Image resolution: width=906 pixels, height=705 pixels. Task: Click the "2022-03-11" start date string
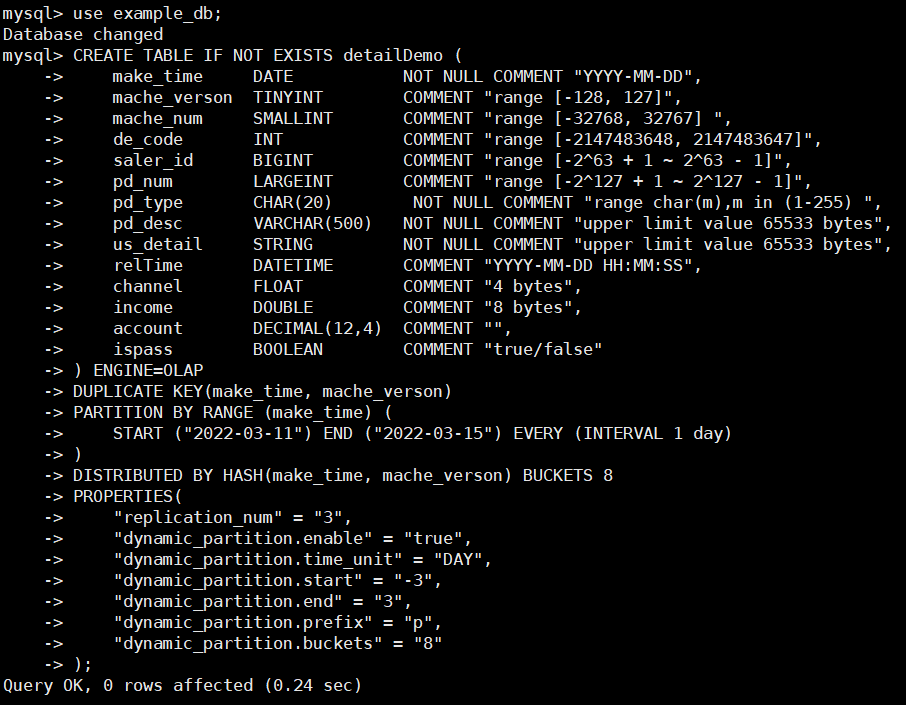point(243,433)
